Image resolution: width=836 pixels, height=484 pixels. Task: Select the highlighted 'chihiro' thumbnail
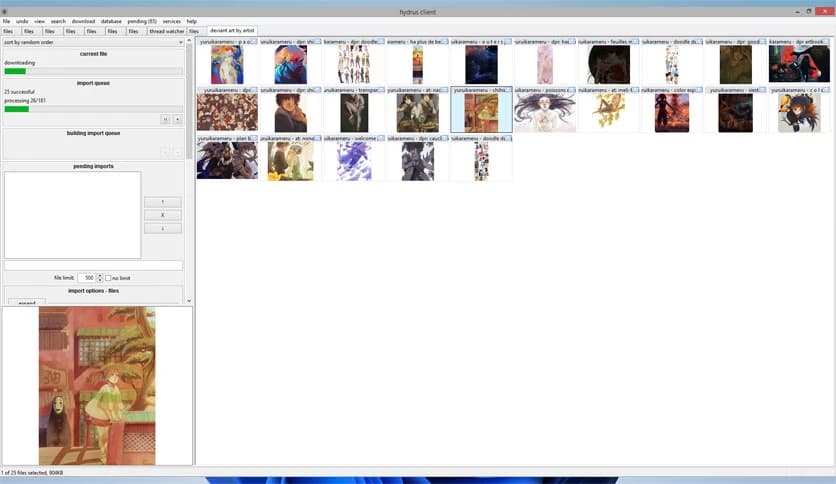coord(481,109)
